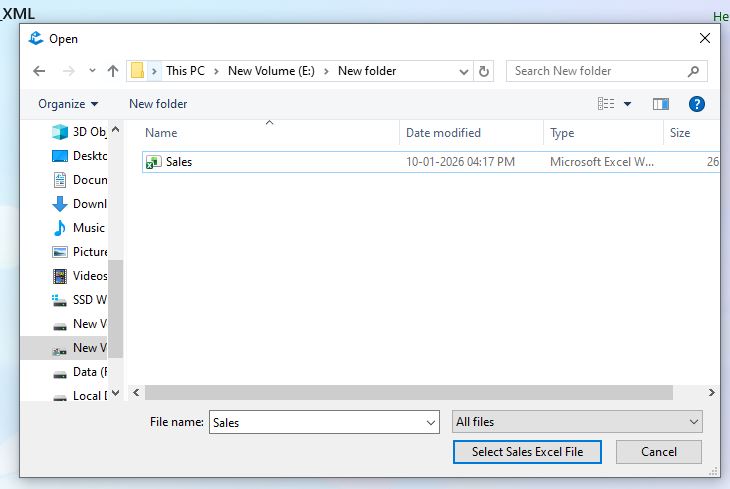Image resolution: width=730 pixels, height=489 pixels.
Task: Cancel the Open dialog
Action: point(658,452)
